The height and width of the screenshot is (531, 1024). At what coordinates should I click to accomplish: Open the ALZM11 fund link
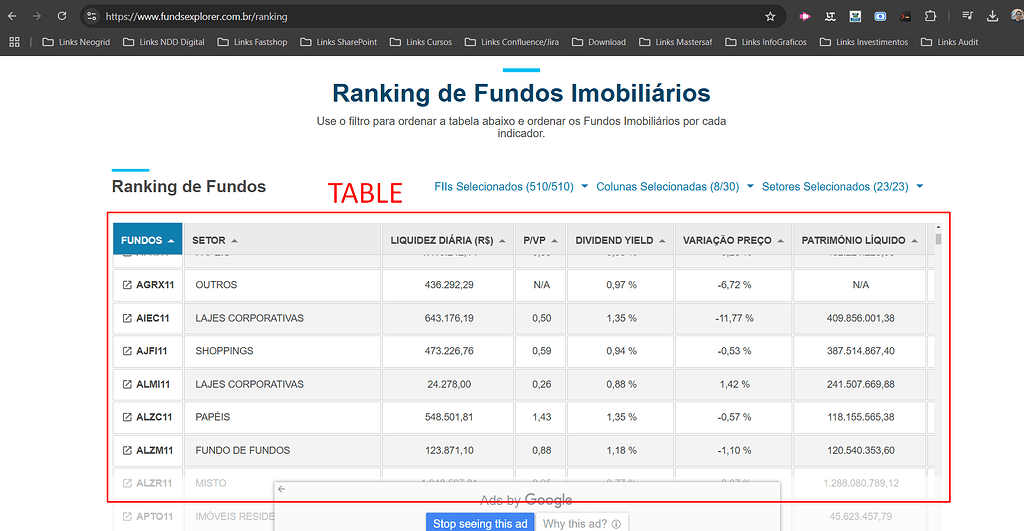tap(155, 450)
